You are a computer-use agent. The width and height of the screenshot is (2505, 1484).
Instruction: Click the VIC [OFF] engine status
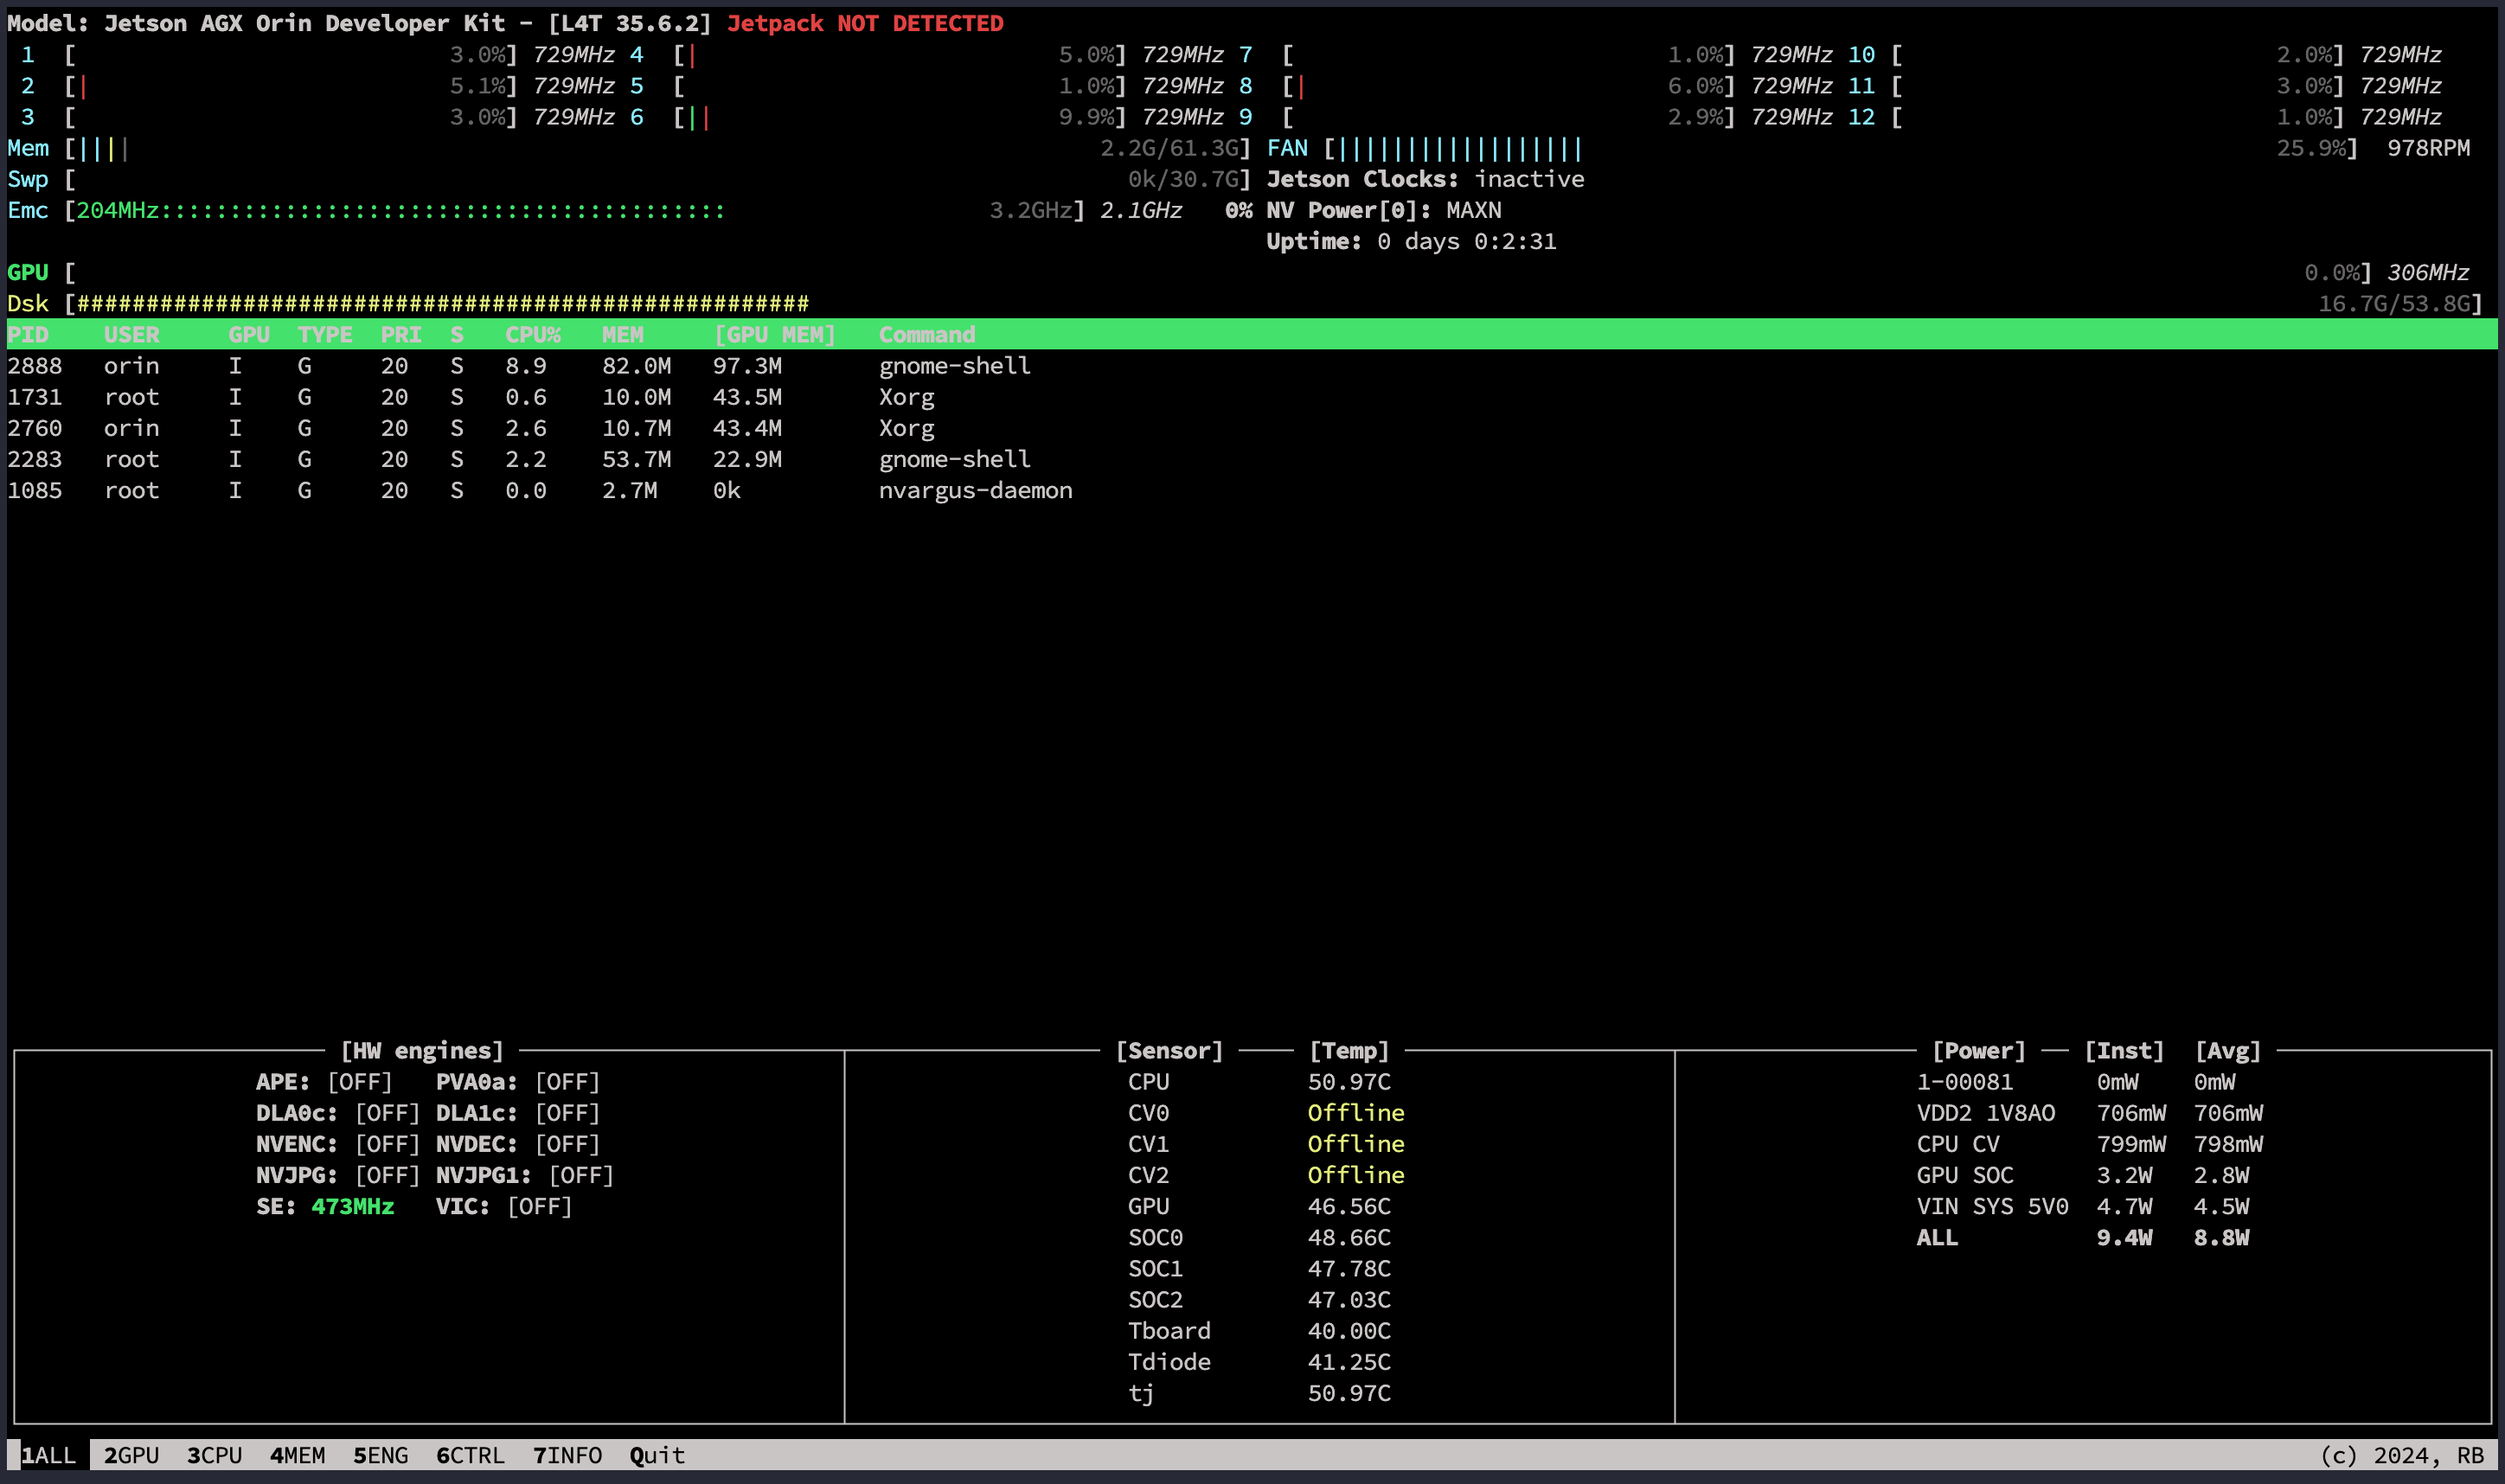tap(504, 1206)
